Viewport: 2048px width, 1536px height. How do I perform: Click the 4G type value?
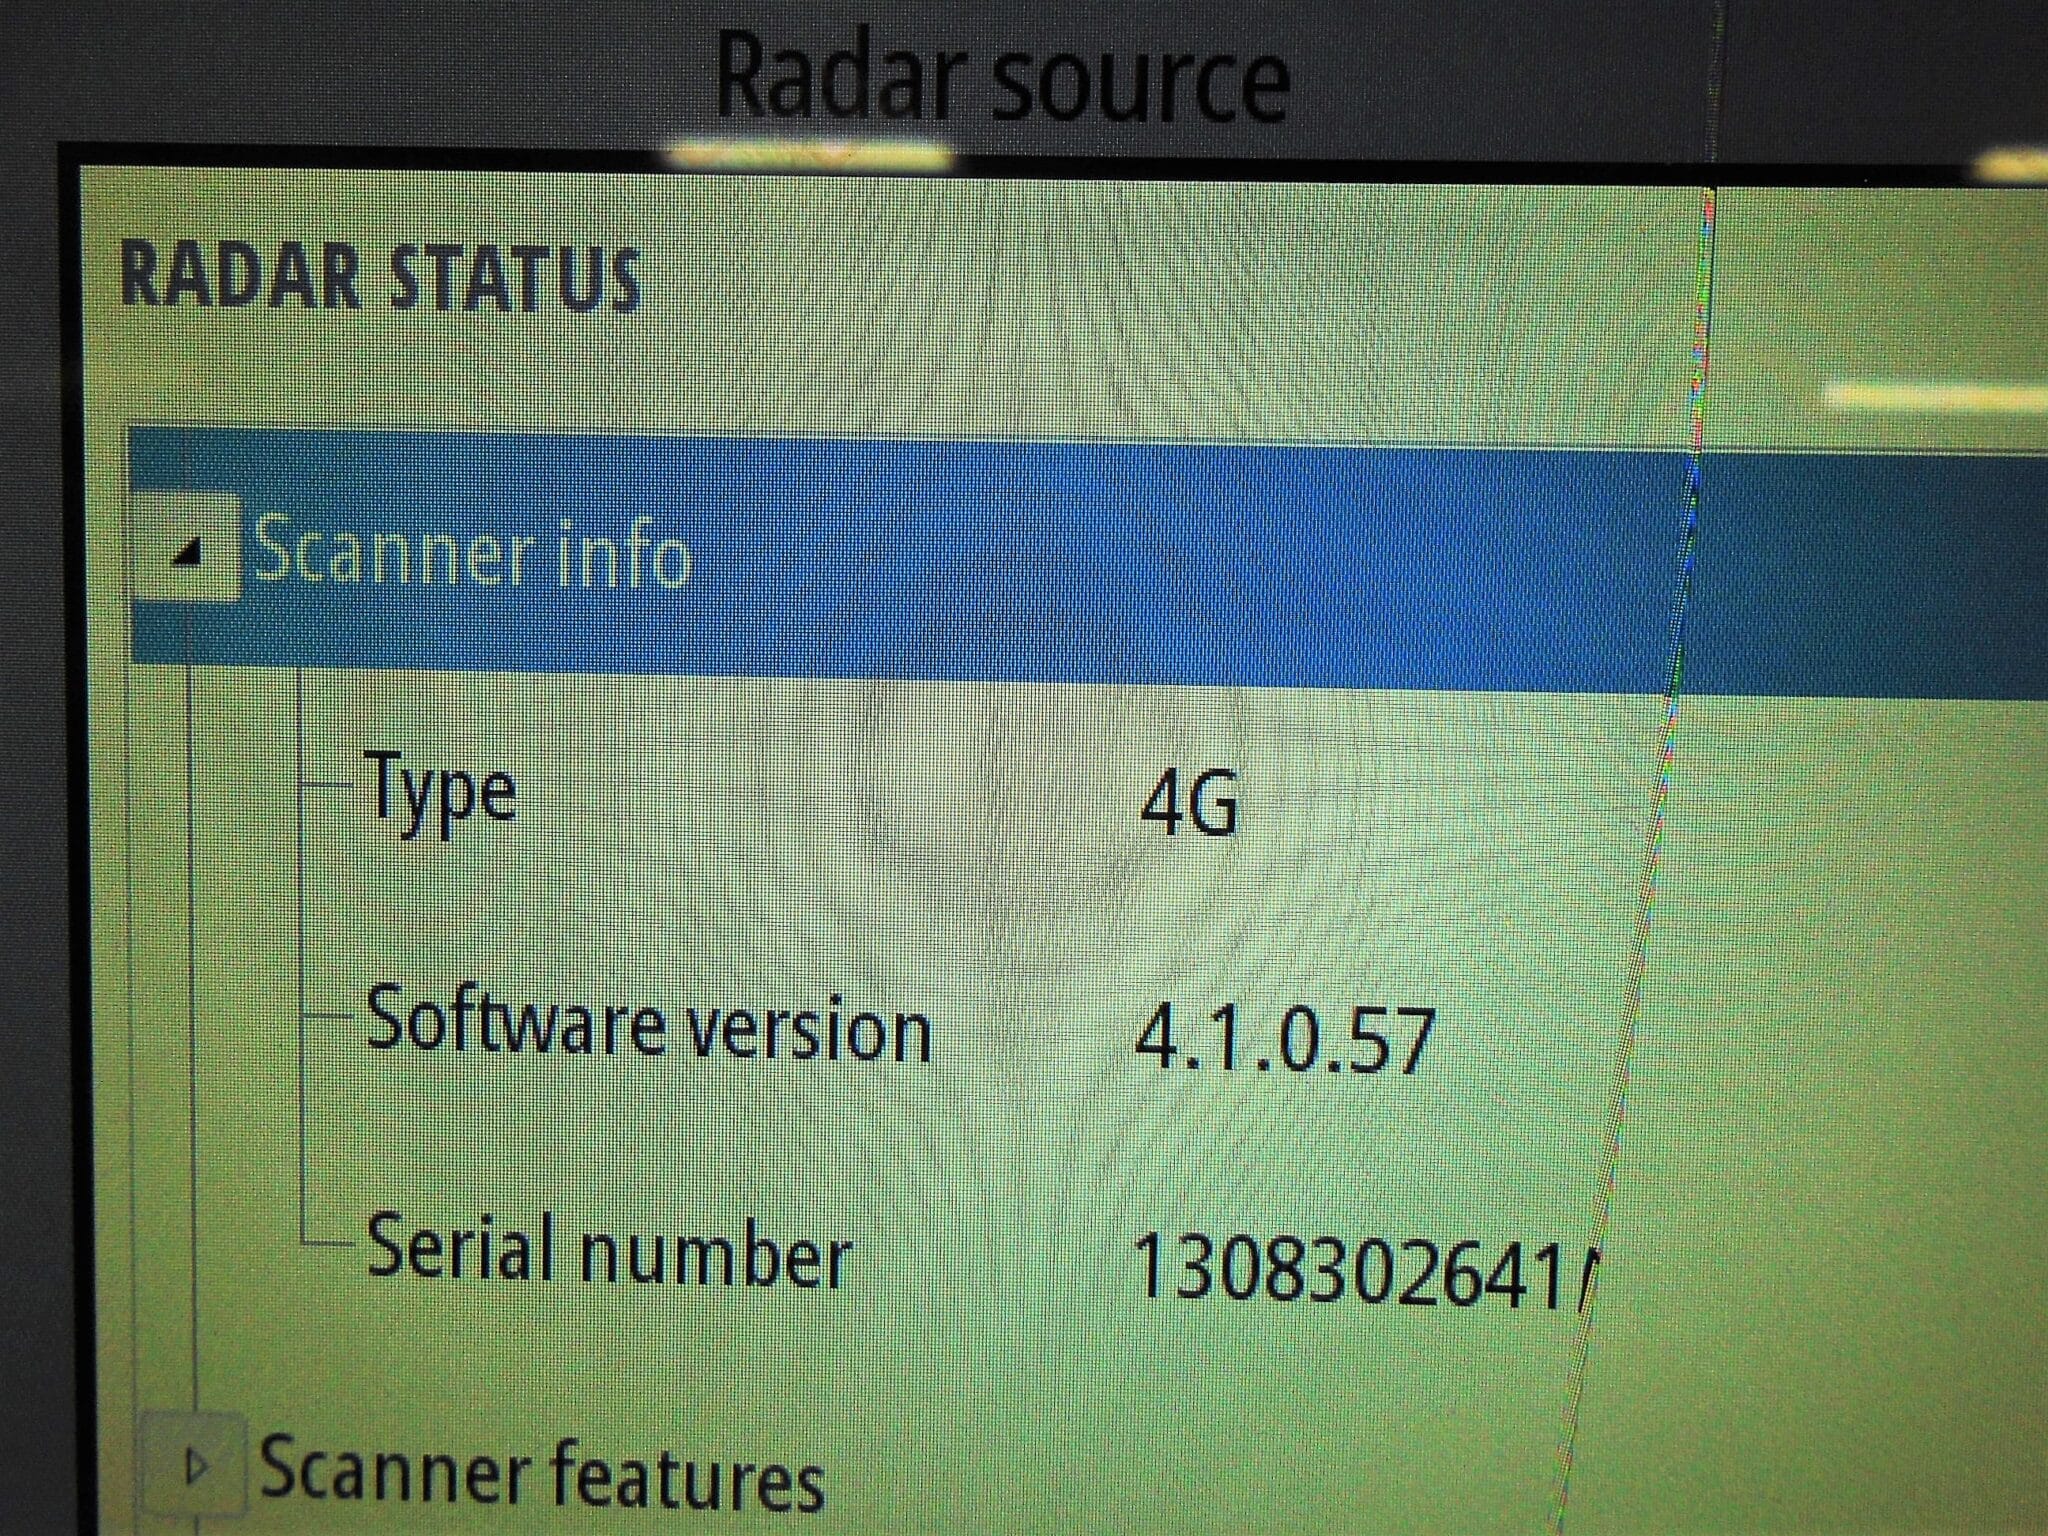(1189, 805)
